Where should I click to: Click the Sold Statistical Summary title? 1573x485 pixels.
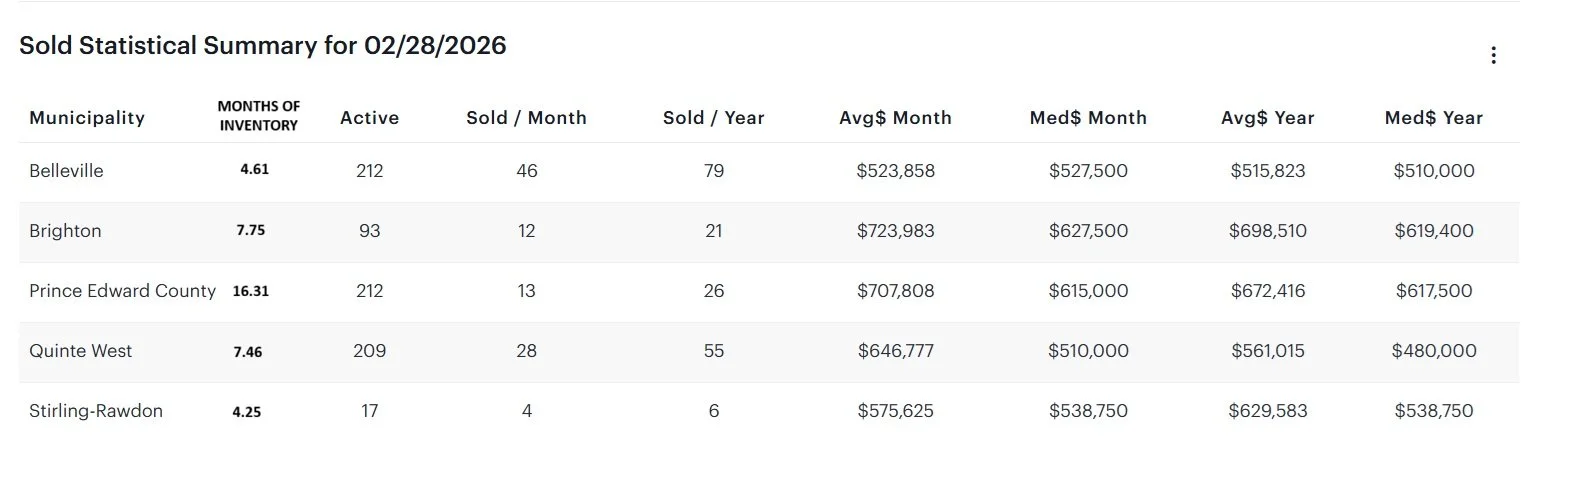[x=263, y=46]
